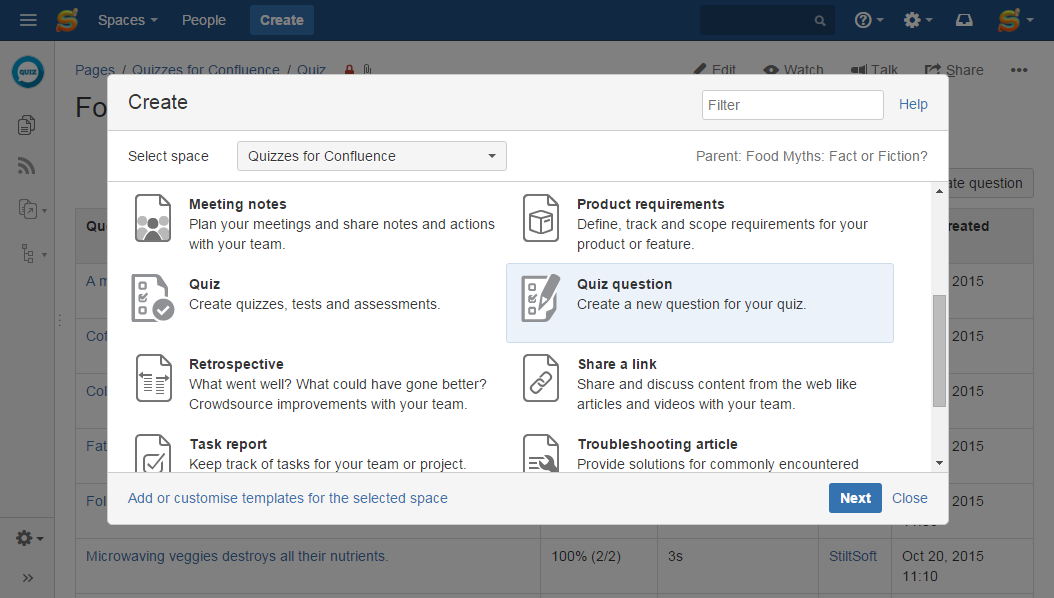Open the space settings gear at sidebar bottom
The width and height of the screenshot is (1054, 598).
[22, 537]
